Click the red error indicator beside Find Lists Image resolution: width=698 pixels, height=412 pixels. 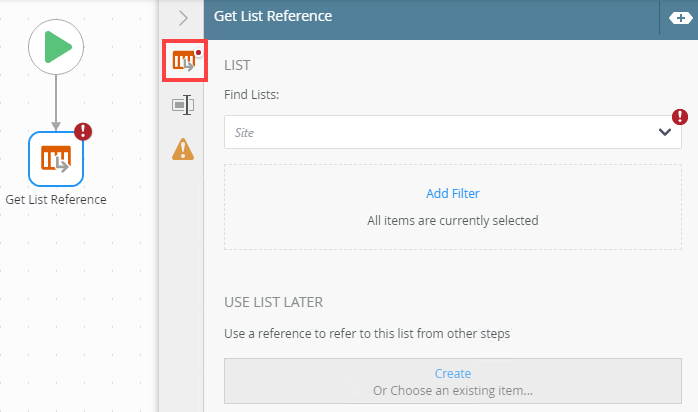point(681,115)
